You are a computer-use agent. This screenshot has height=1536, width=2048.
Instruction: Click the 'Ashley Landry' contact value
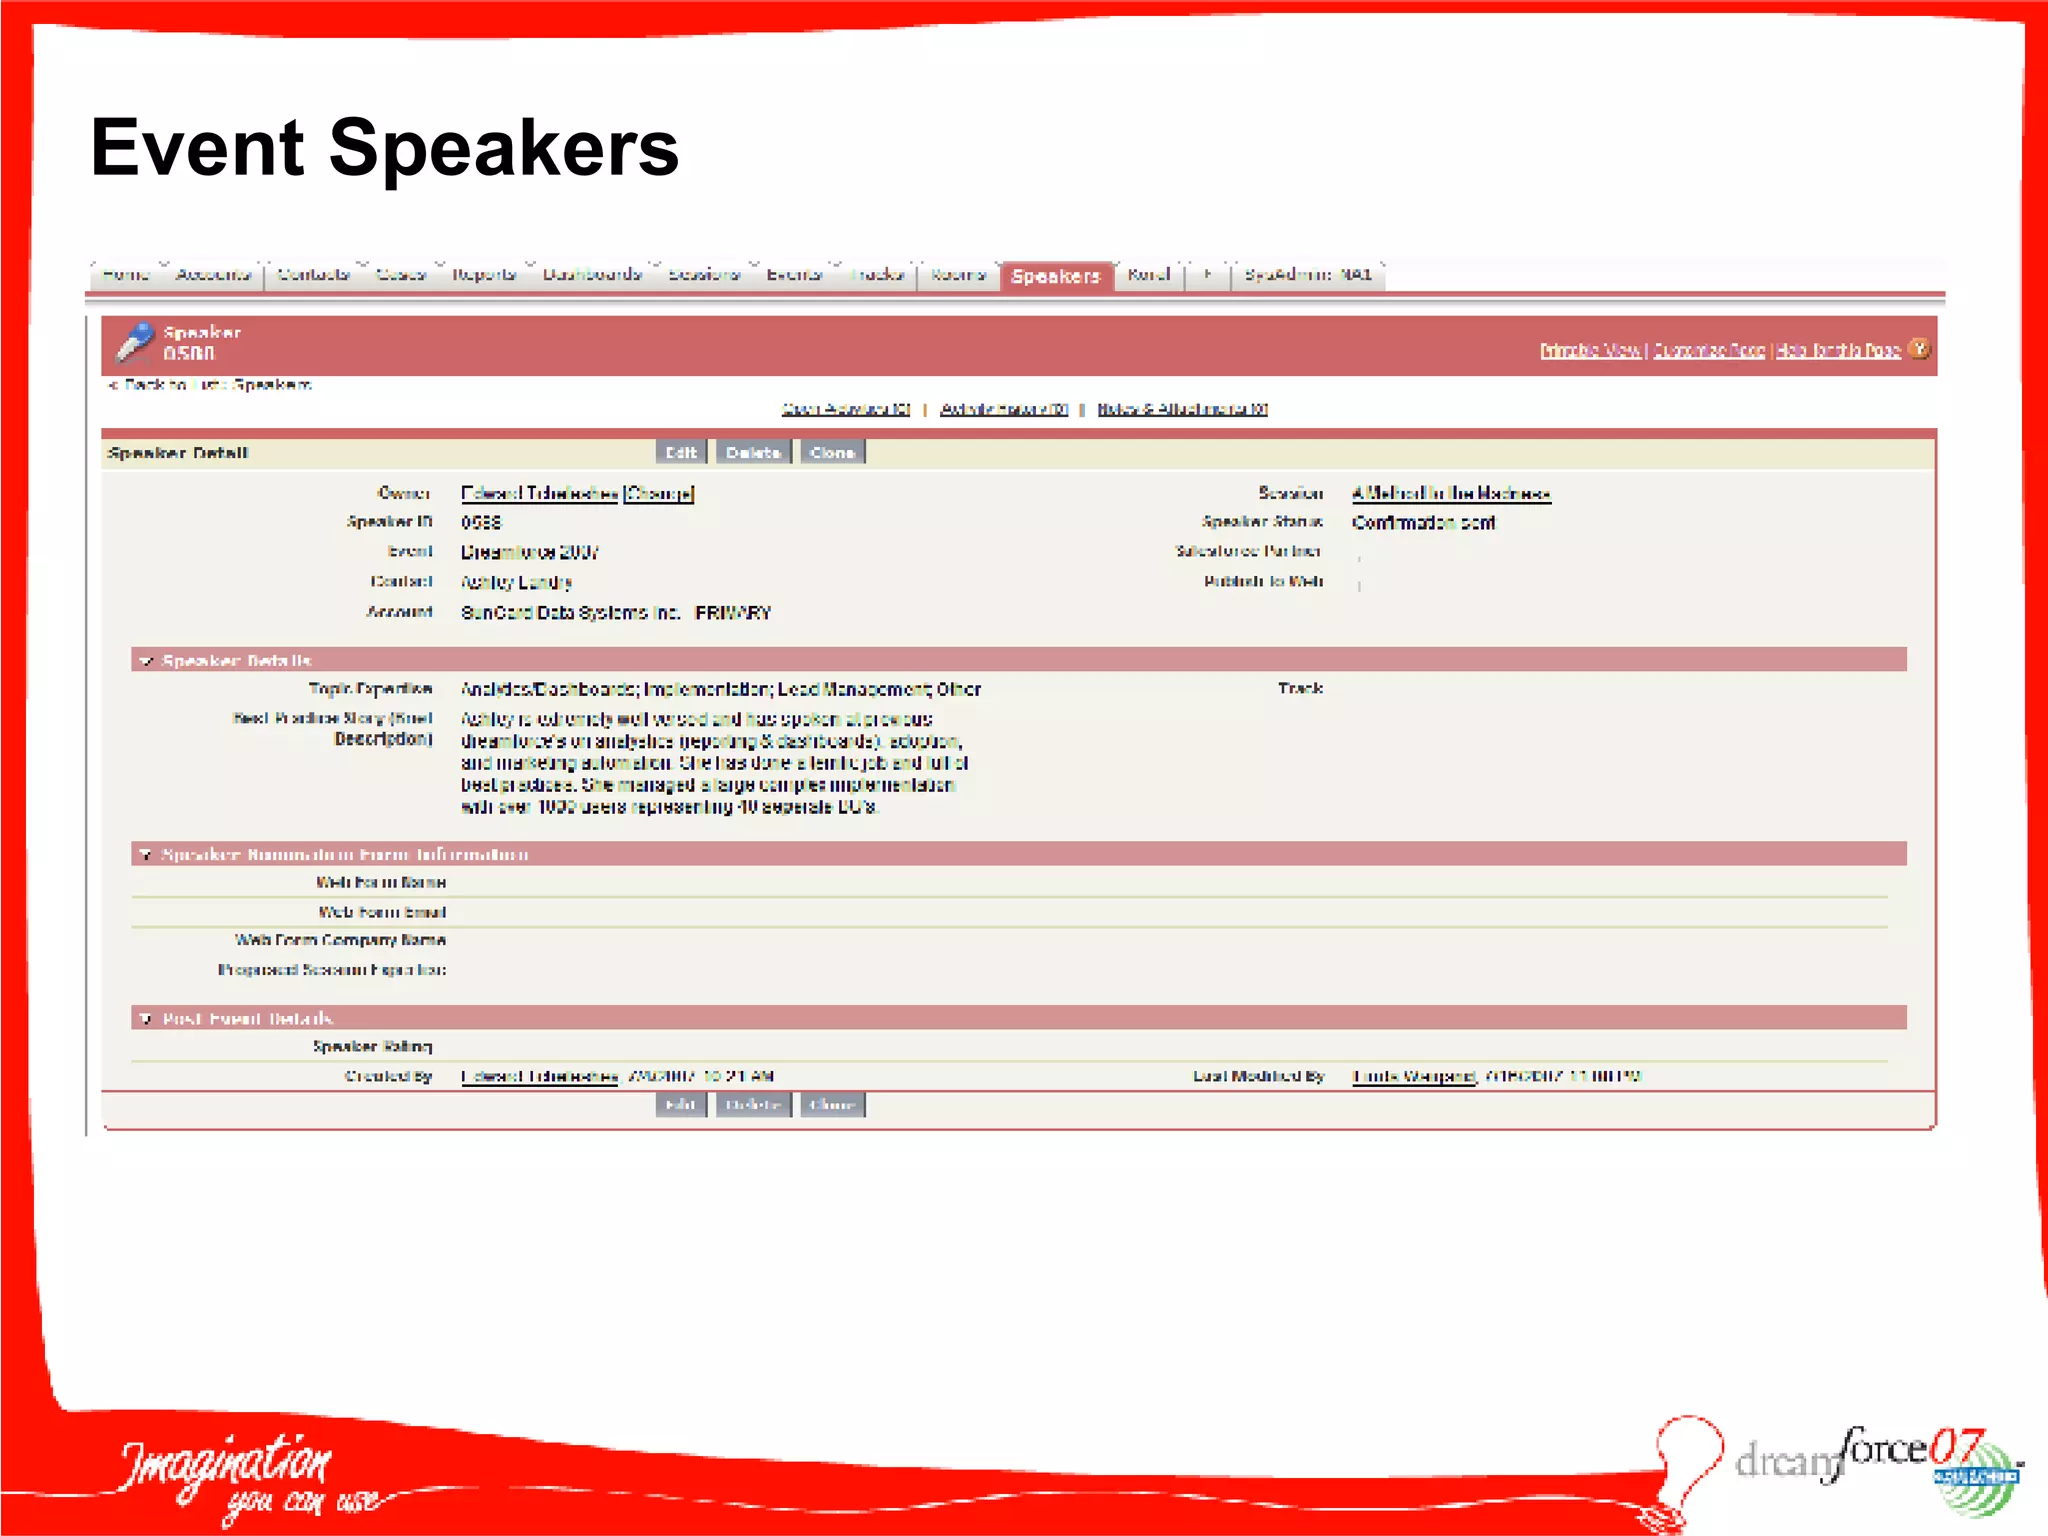coord(517,583)
